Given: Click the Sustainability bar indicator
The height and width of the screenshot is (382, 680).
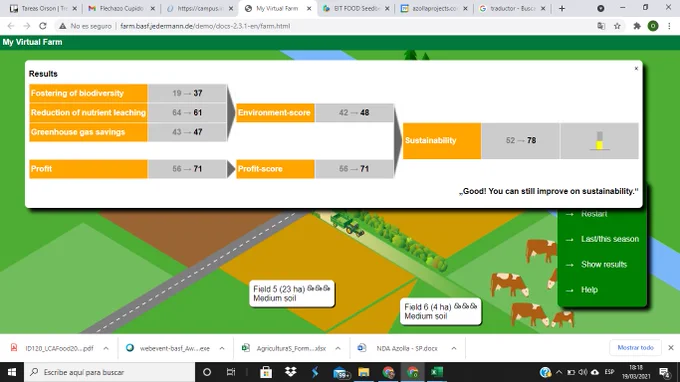Looking at the screenshot, I should 599,141.
